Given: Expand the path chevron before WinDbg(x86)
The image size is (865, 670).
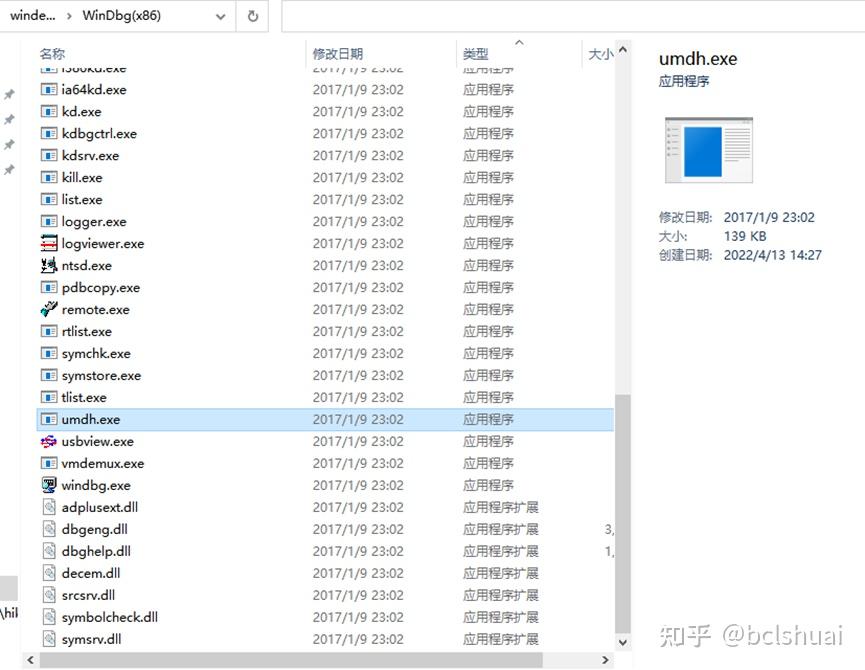Looking at the screenshot, I should (x=69, y=16).
